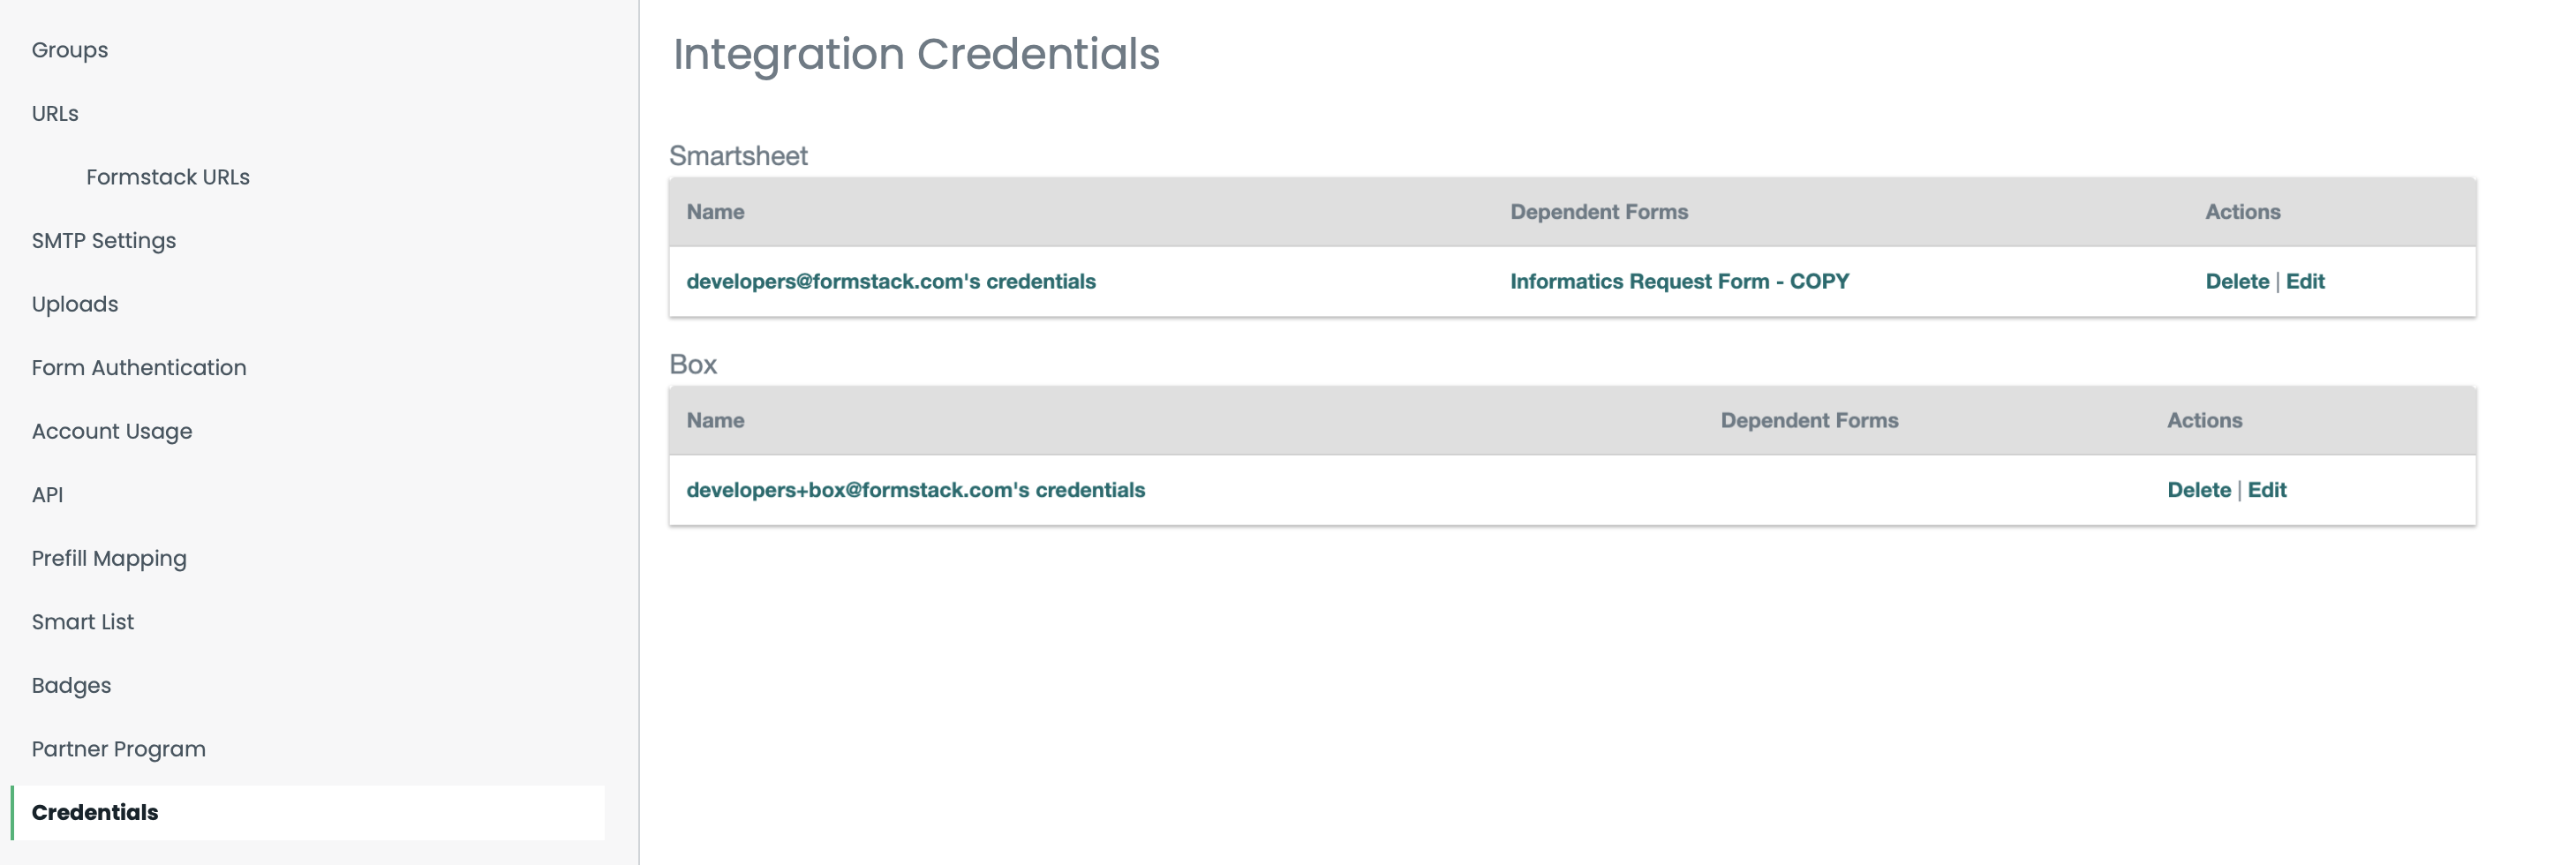View Account Usage page
The width and height of the screenshot is (2576, 865).
click(x=112, y=431)
